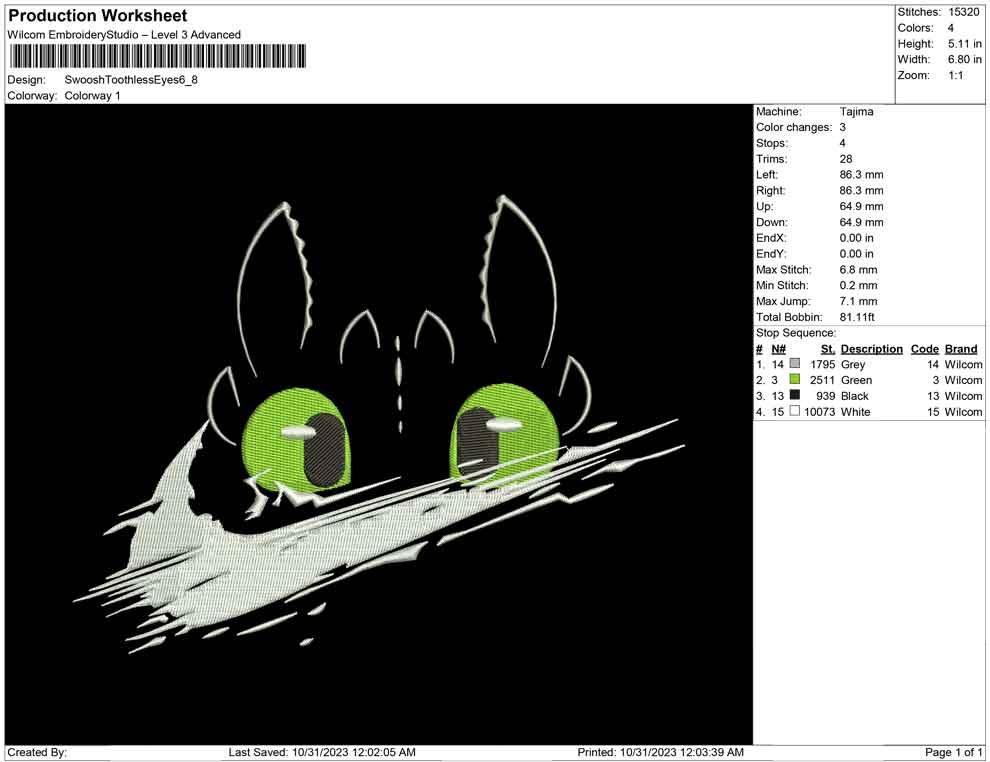Click the 'Color changes:' label
The width and height of the screenshot is (990, 762).
pos(794,127)
